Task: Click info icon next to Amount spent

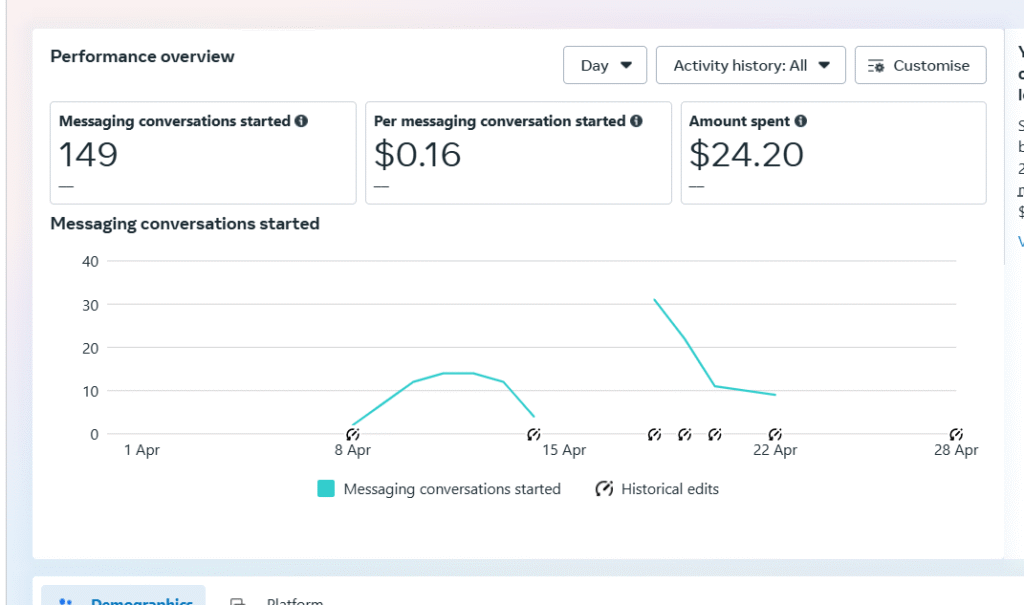Action: pyautogui.click(x=801, y=121)
